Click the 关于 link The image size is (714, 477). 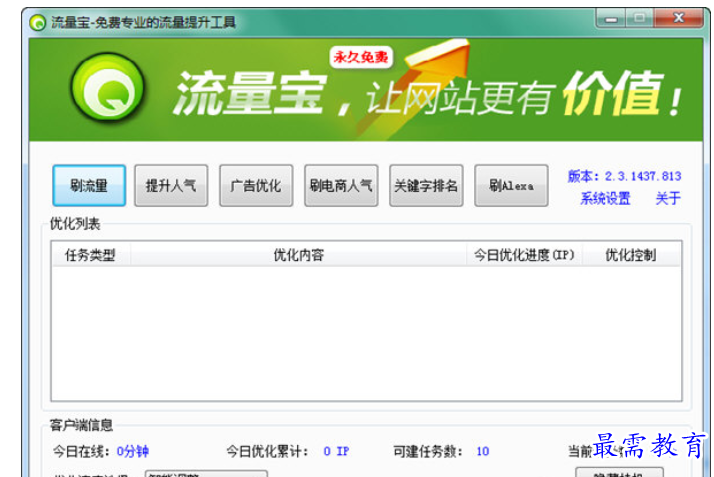[668, 198]
